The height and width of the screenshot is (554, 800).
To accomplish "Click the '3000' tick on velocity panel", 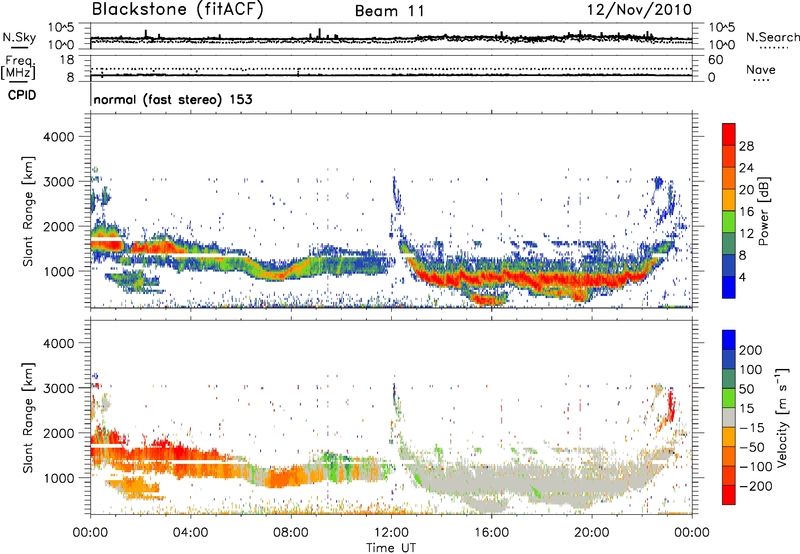I will click(58, 388).
